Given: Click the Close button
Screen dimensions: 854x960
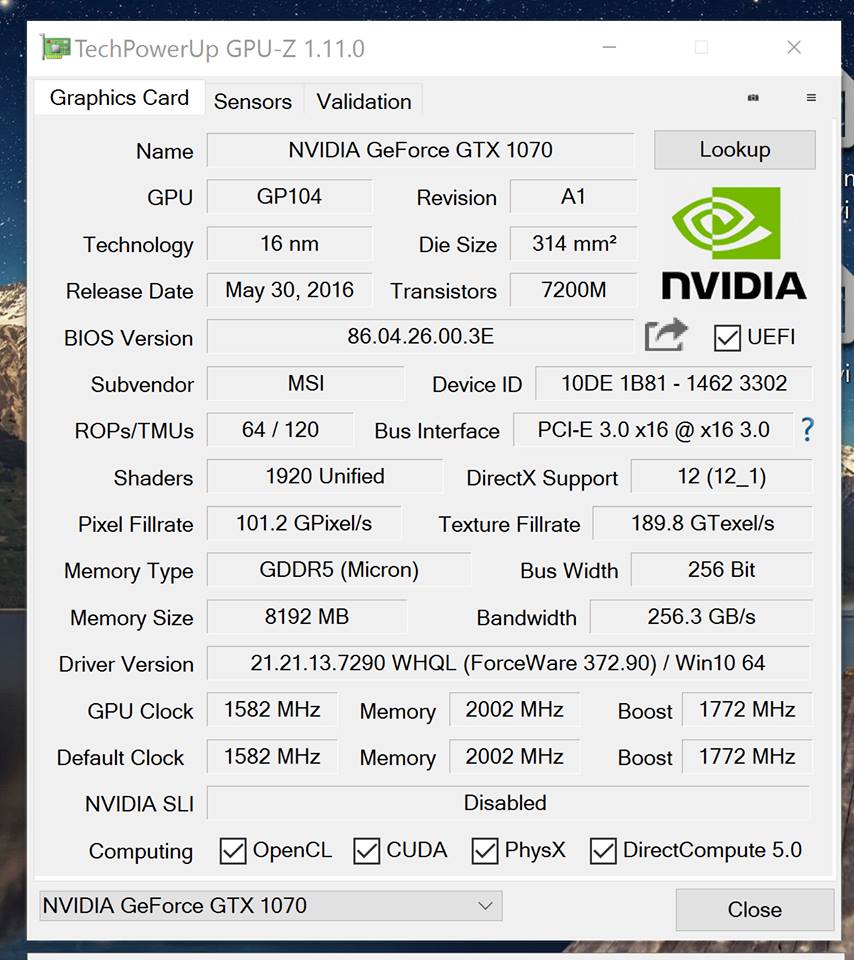Looking at the screenshot, I should coord(754,909).
